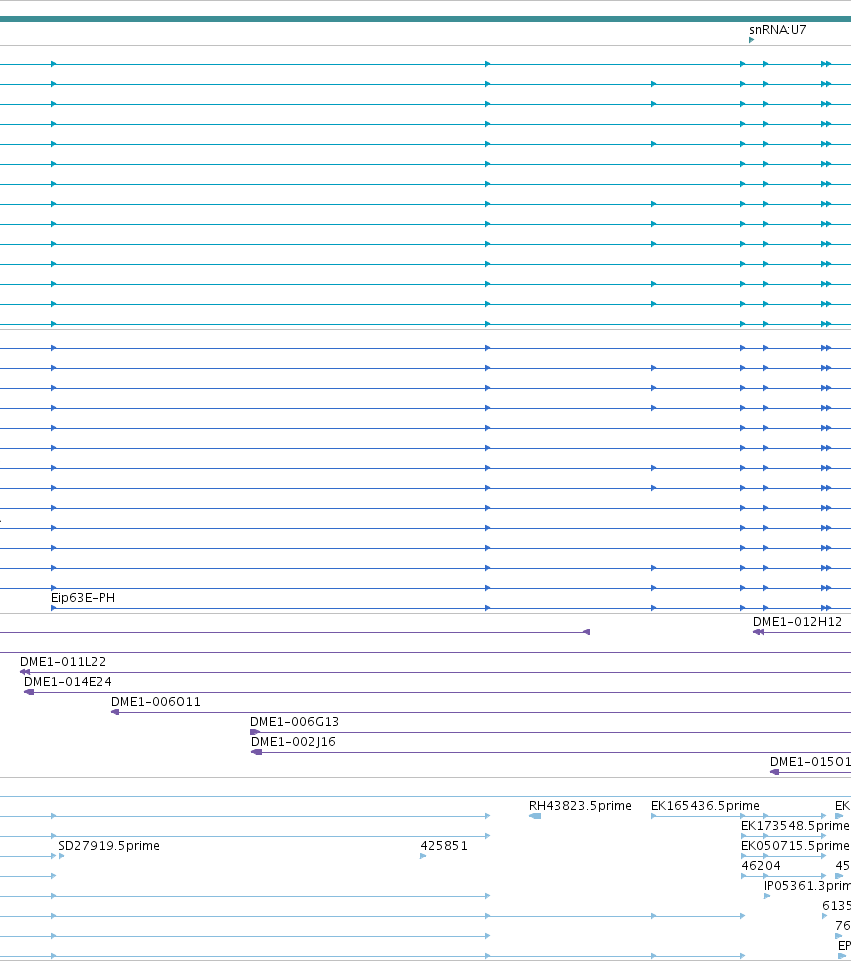Click the light blue RH43823.5prime block
Image resolution: width=851 pixels, height=961 pixels.
pos(535,816)
